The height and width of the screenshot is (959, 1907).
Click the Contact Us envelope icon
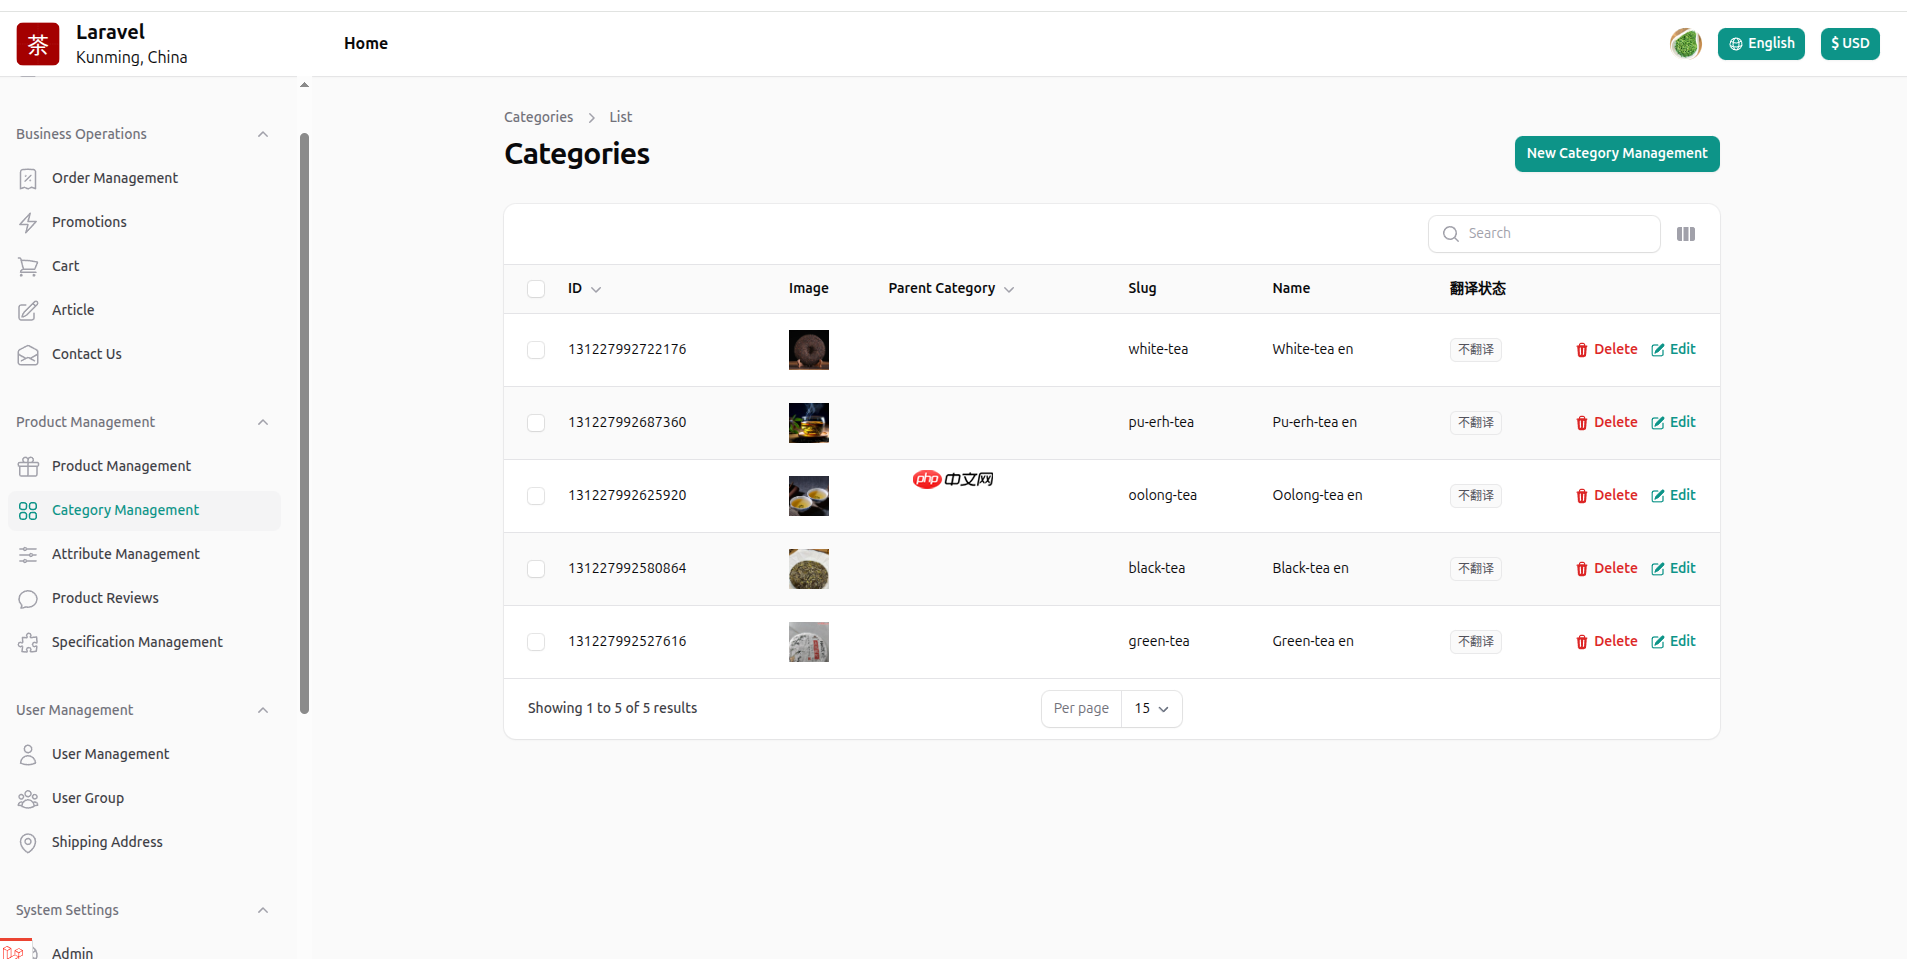tap(28, 354)
